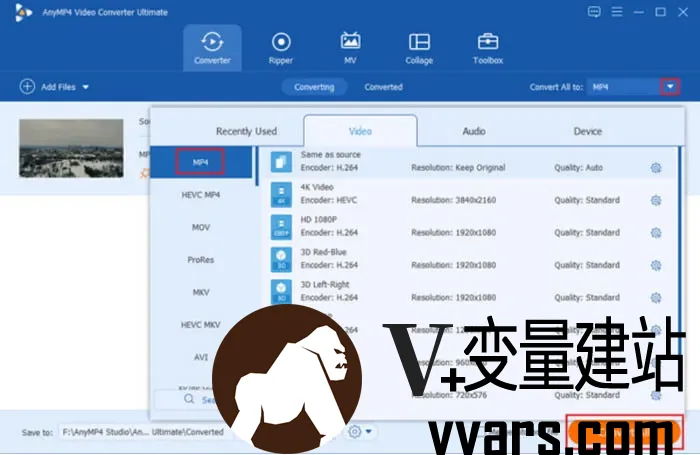Select the Video format tab
The width and height of the screenshot is (700, 455).
pos(360,131)
